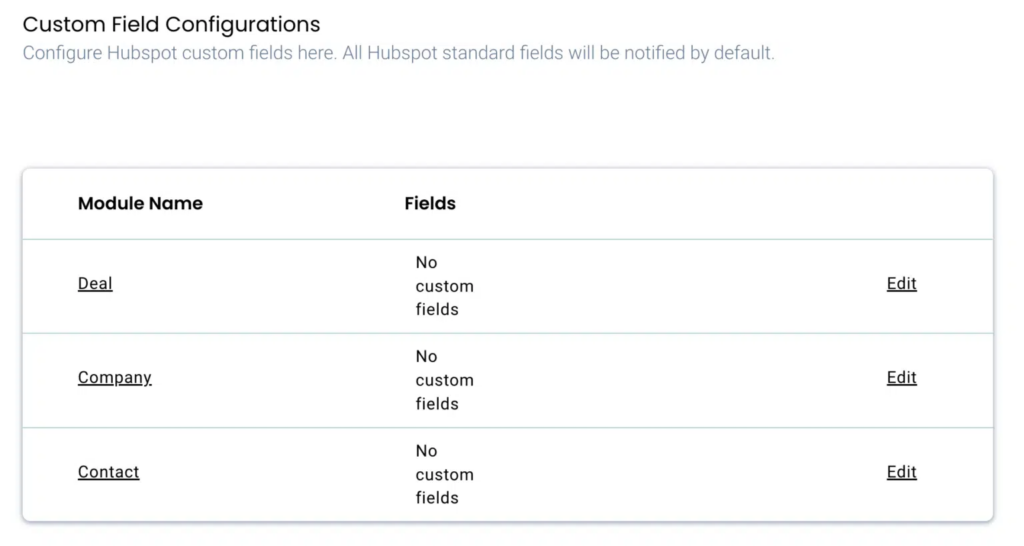Edit custom fields for the Contact module
Viewport: 1024px width, 546px height.
tap(901, 472)
